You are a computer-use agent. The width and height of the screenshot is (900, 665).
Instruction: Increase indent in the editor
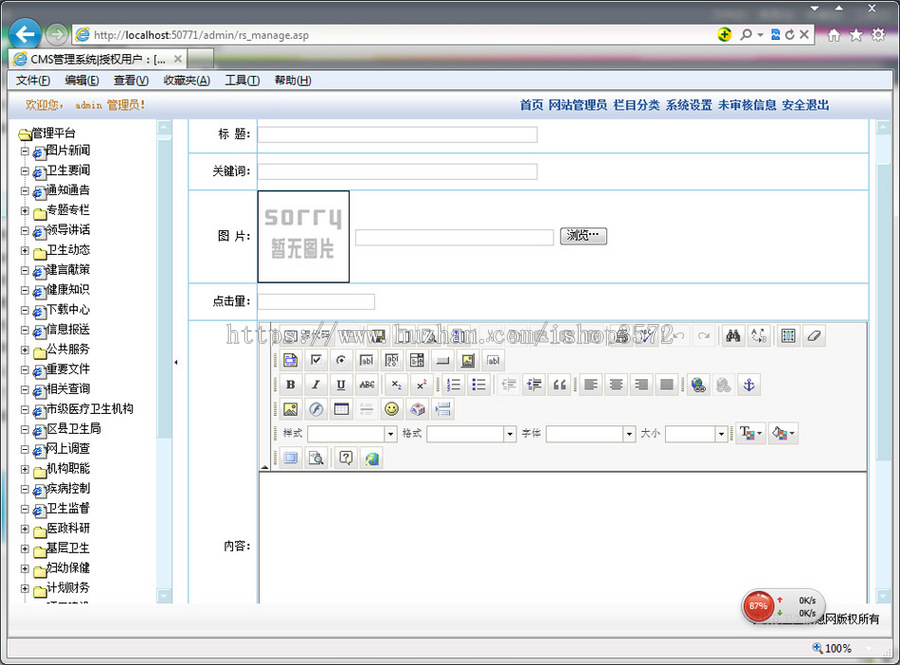pos(534,385)
